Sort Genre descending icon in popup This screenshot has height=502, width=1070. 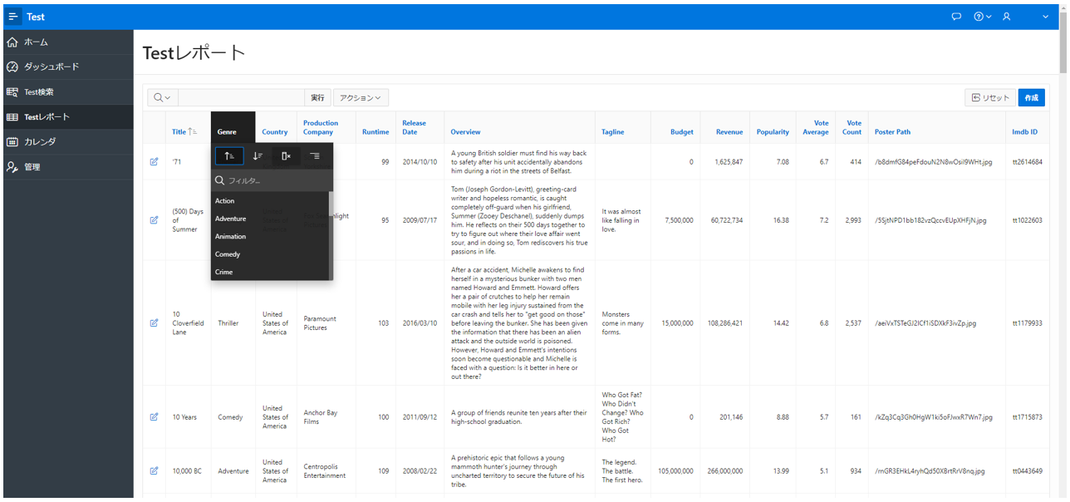pos(258,156)
